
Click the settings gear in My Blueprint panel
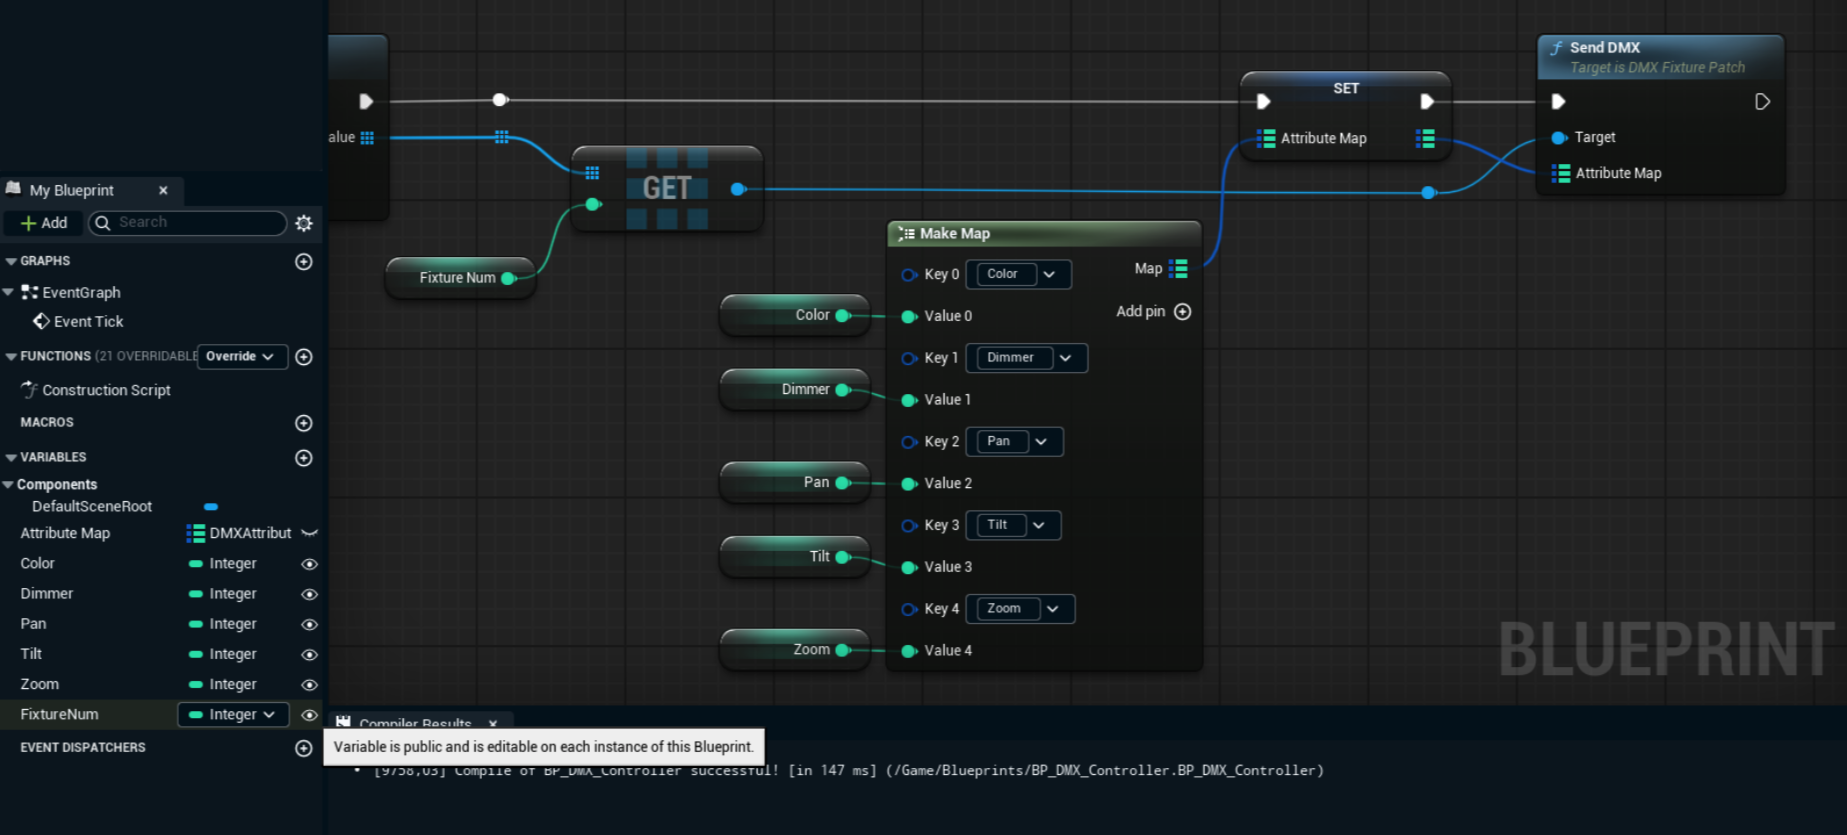coord(304,223)
